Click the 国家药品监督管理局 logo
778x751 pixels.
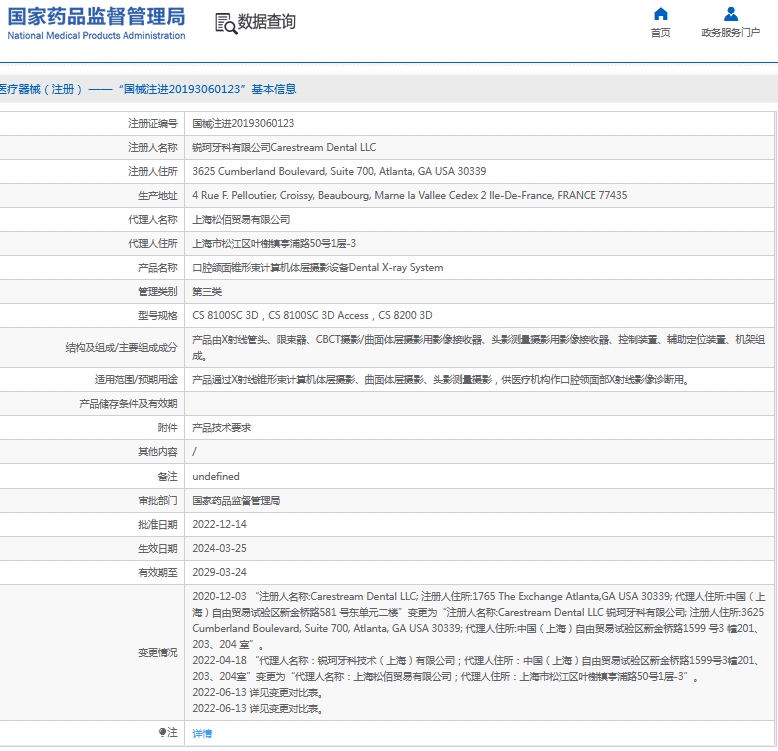tap(96, 23)
